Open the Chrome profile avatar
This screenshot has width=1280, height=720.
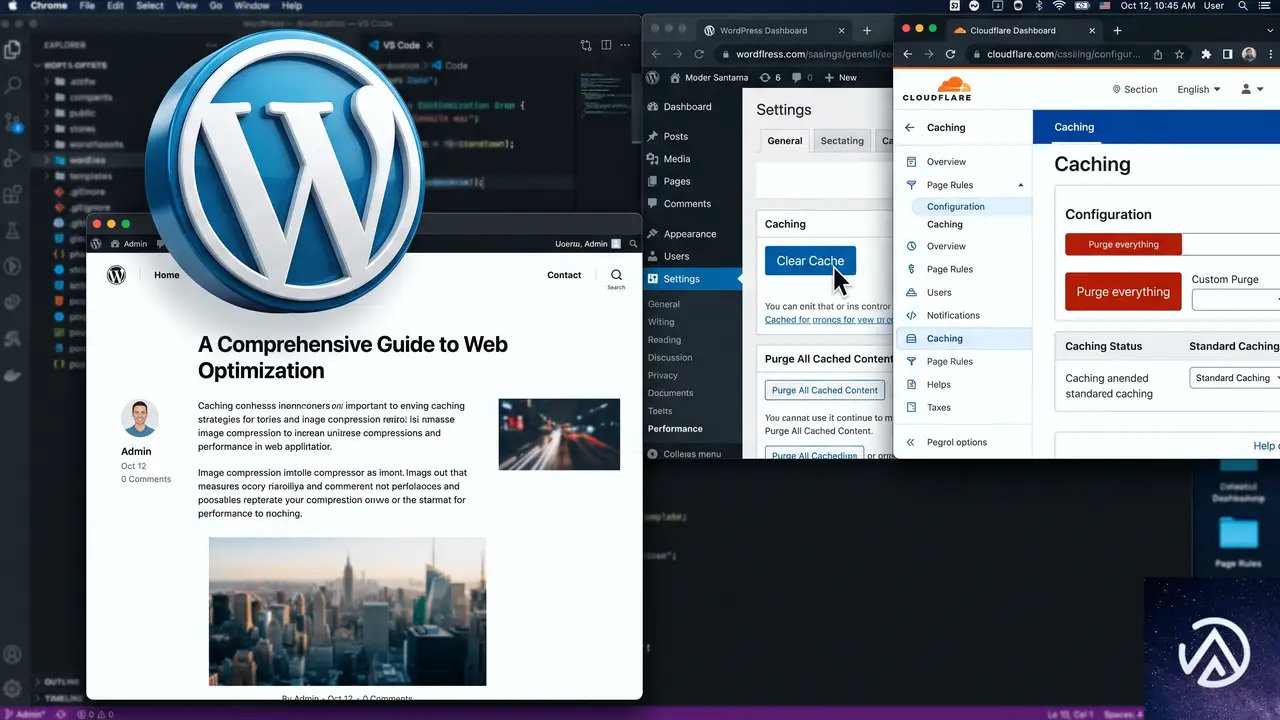click(x=1249, y=54)
